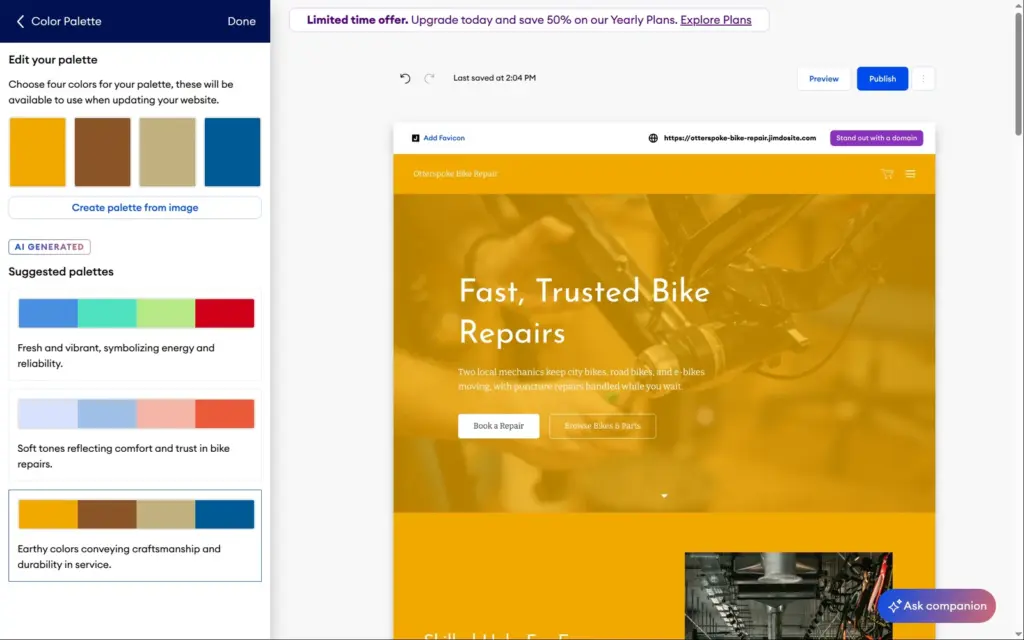Click the globe icon beside the site URL
1024x640 pixels.
(652, 138)
